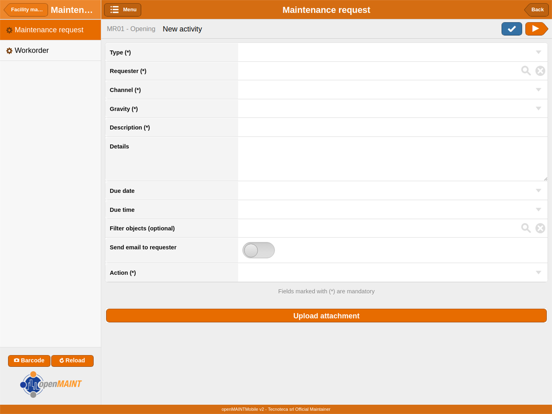
Task: Open the Due time picker dropdown
Action: click(x=538, y=209)
